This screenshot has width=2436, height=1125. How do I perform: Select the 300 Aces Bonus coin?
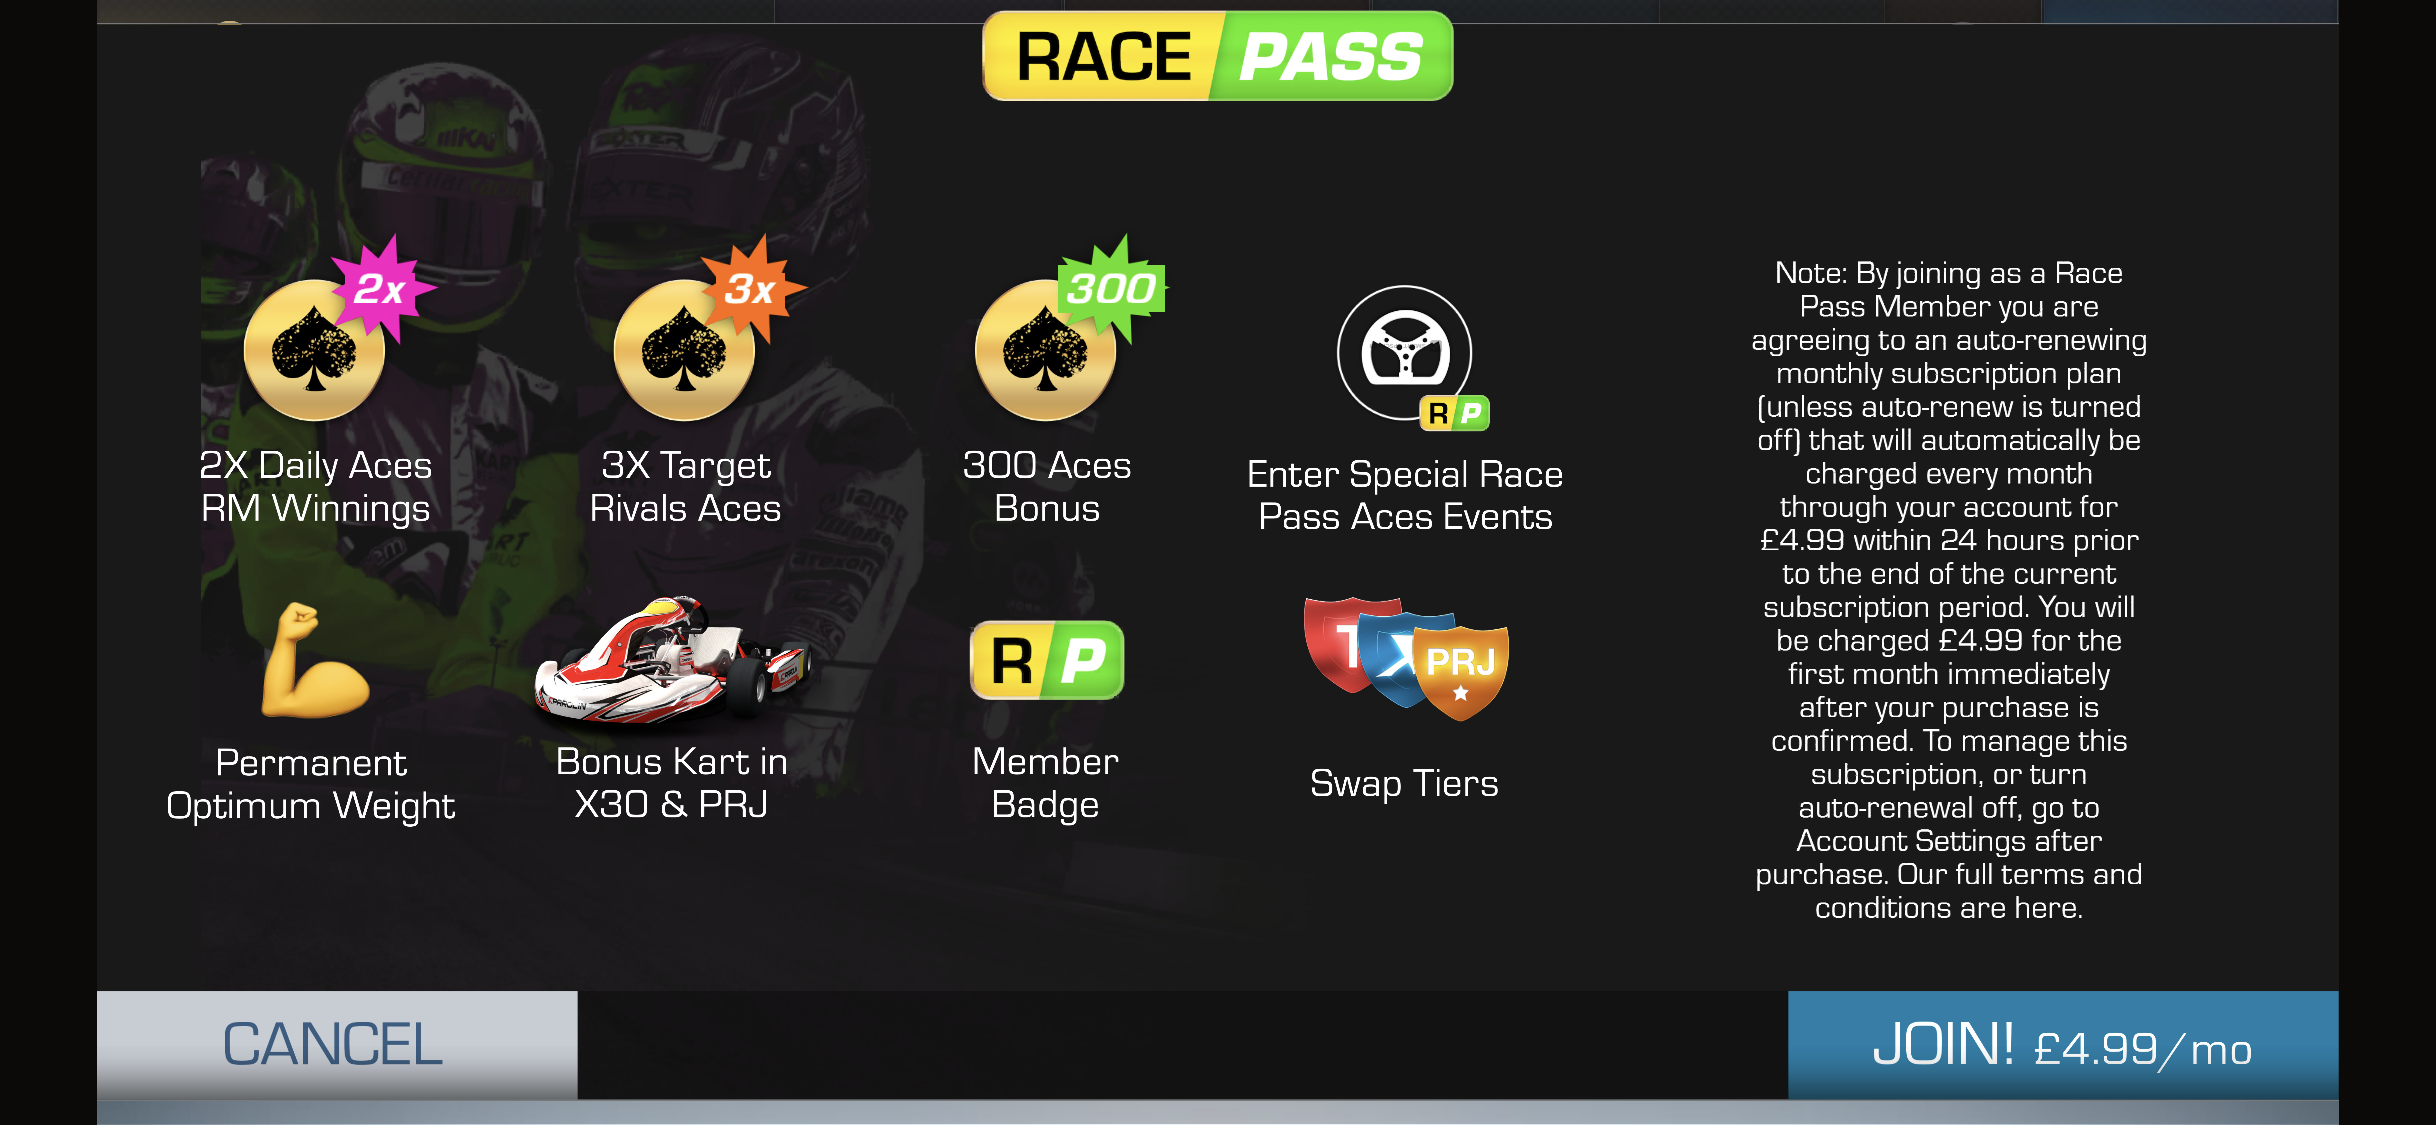coord(1046,349)
